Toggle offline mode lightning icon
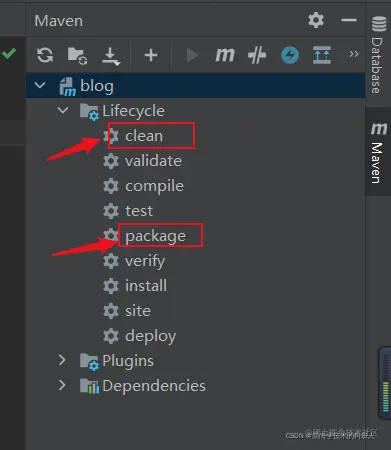 click(x=290, y=55)
